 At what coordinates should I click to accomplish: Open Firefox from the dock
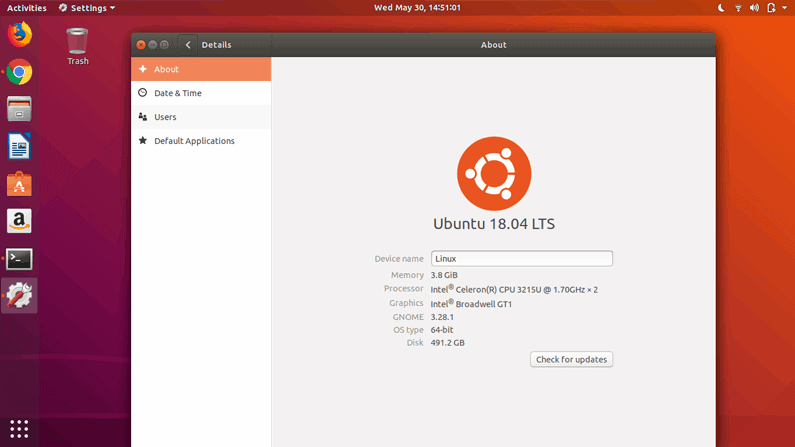tap(20, 34)
